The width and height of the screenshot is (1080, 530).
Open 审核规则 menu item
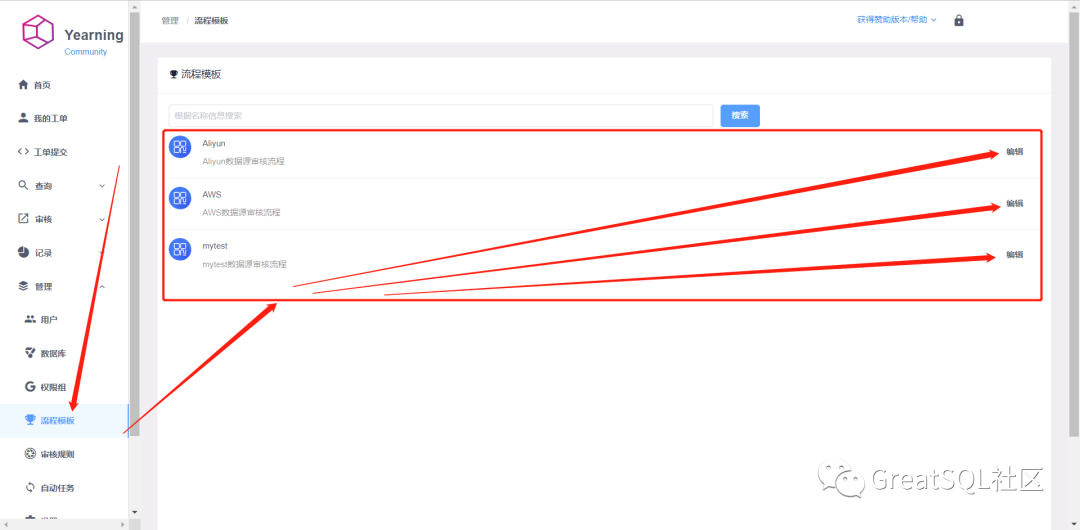pyautogui.click(x=56, y=454)
